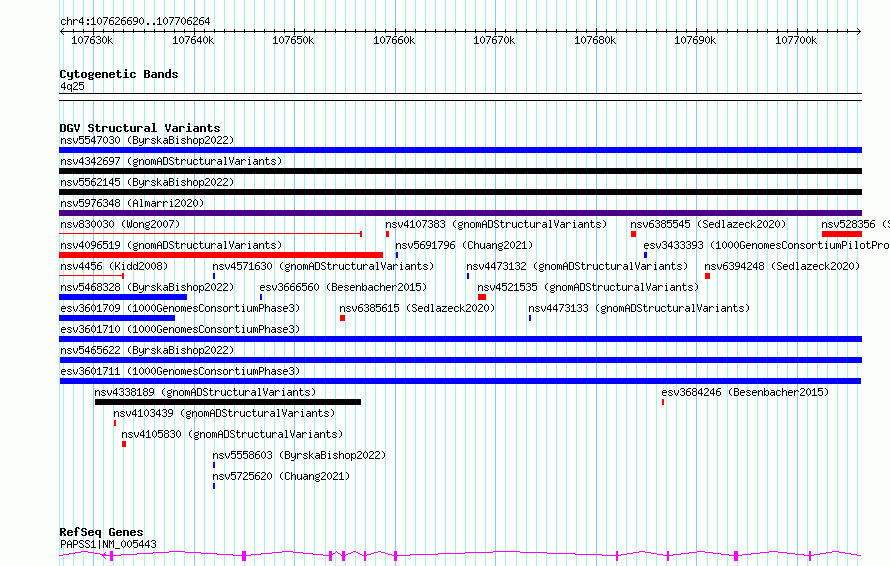890x566 pixels.
Task: Select the 107660k ruler position
Action: point(394,40)
